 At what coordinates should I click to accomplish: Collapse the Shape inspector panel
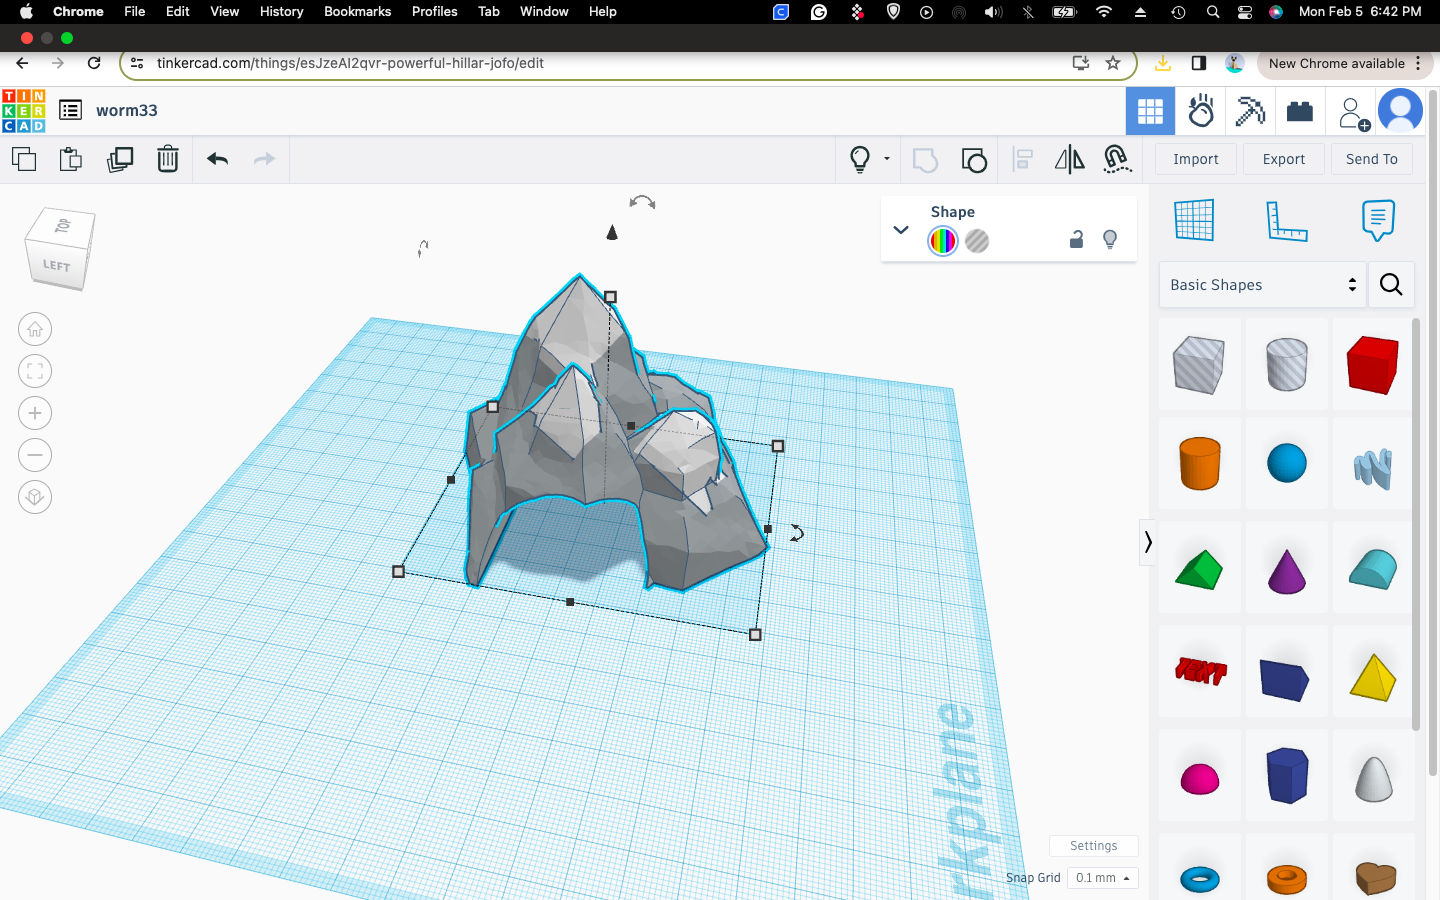coord(901,230)
